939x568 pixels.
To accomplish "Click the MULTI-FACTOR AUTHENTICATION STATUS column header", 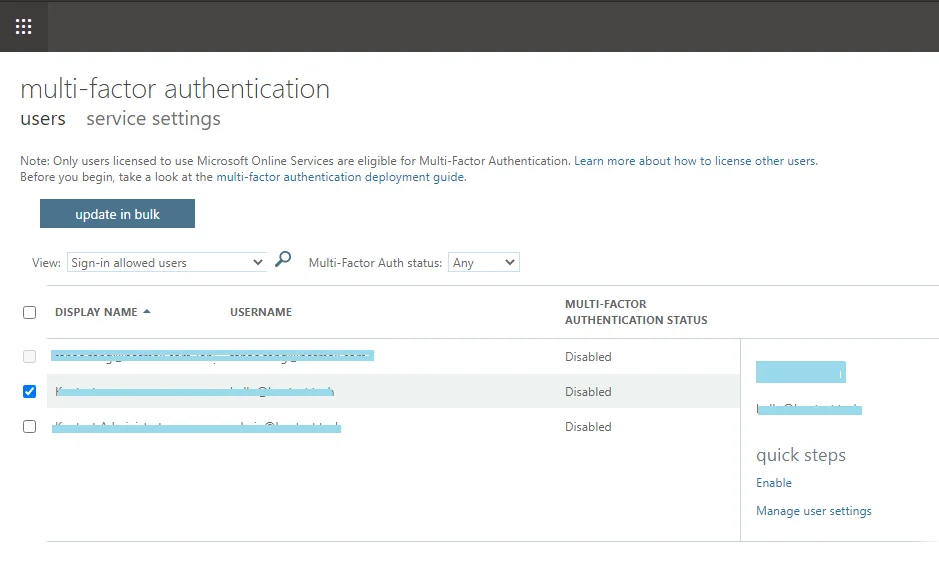I will (x=636, y=312).
